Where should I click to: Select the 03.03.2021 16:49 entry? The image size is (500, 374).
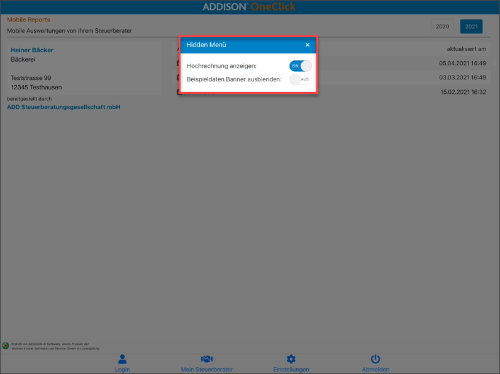pyautogui.click(x=462, y=77)
